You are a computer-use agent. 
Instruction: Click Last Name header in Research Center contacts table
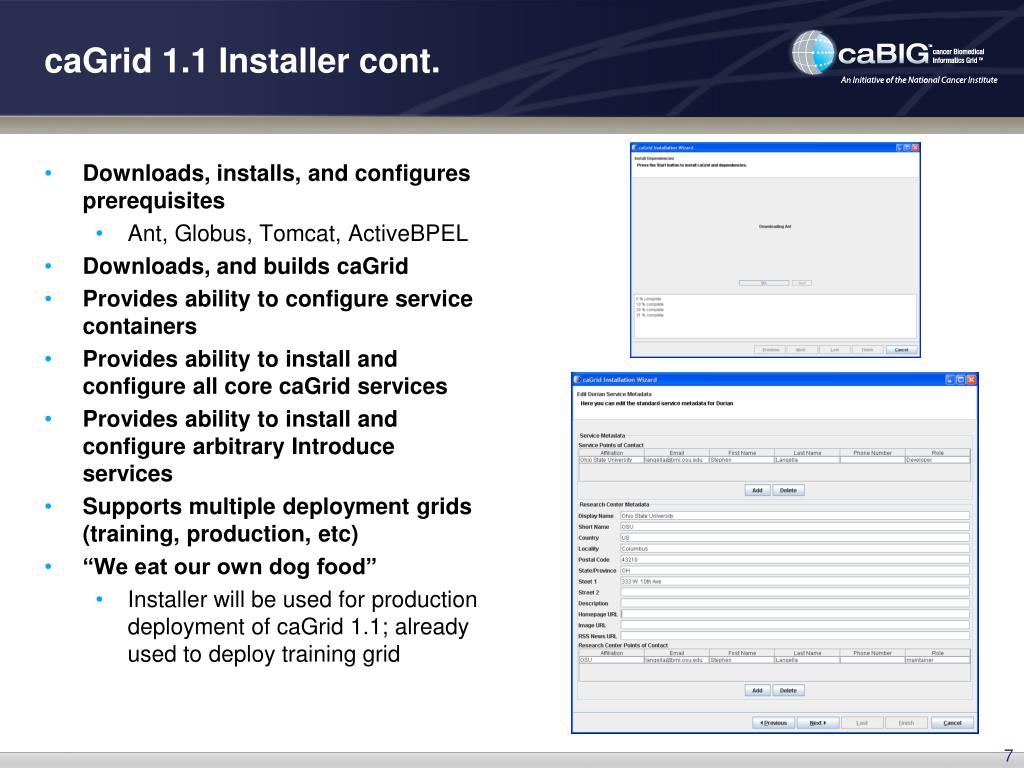pyautogui.click(x=807, y=653)
